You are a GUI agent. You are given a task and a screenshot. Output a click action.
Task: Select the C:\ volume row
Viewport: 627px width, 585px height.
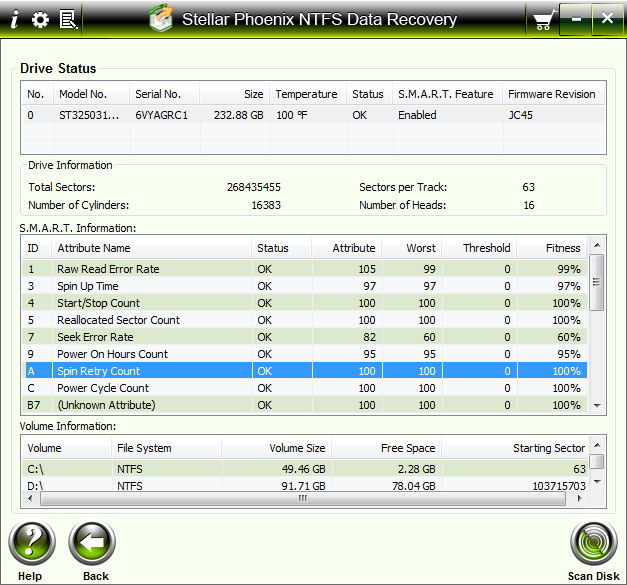(x=304, y=469)
